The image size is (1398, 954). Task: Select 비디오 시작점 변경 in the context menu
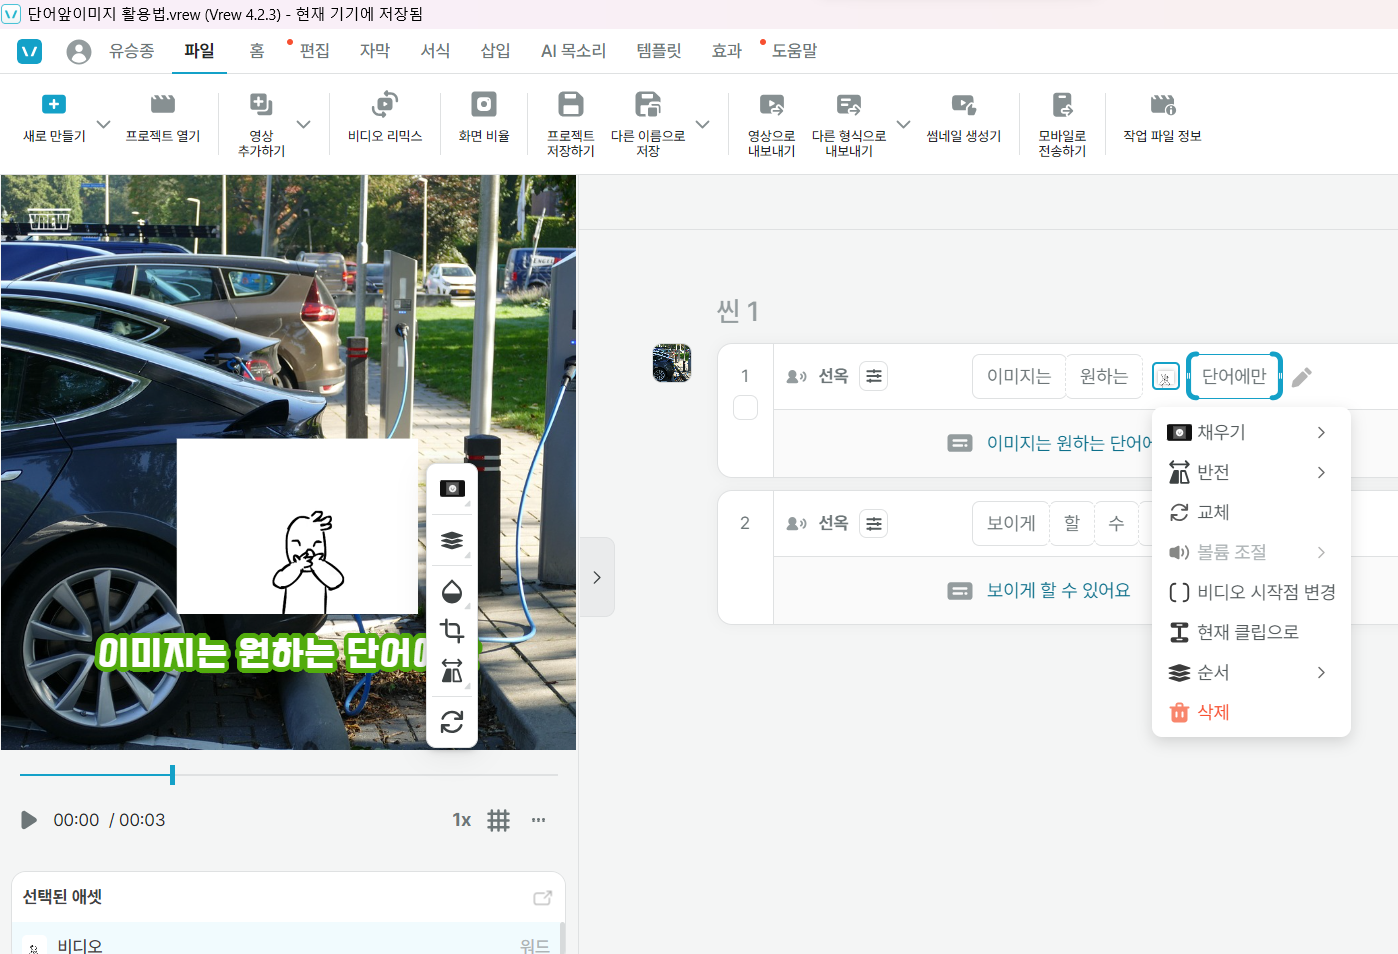(x=1251, y=592)
